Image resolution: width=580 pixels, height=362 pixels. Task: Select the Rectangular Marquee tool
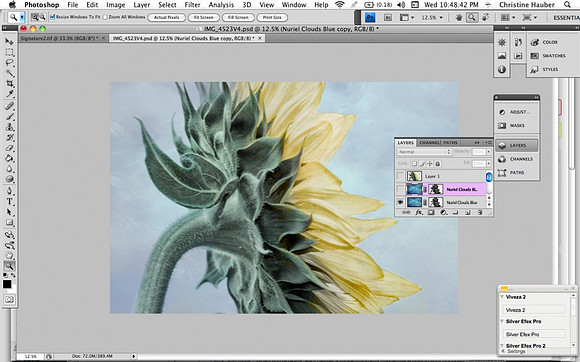9,53
